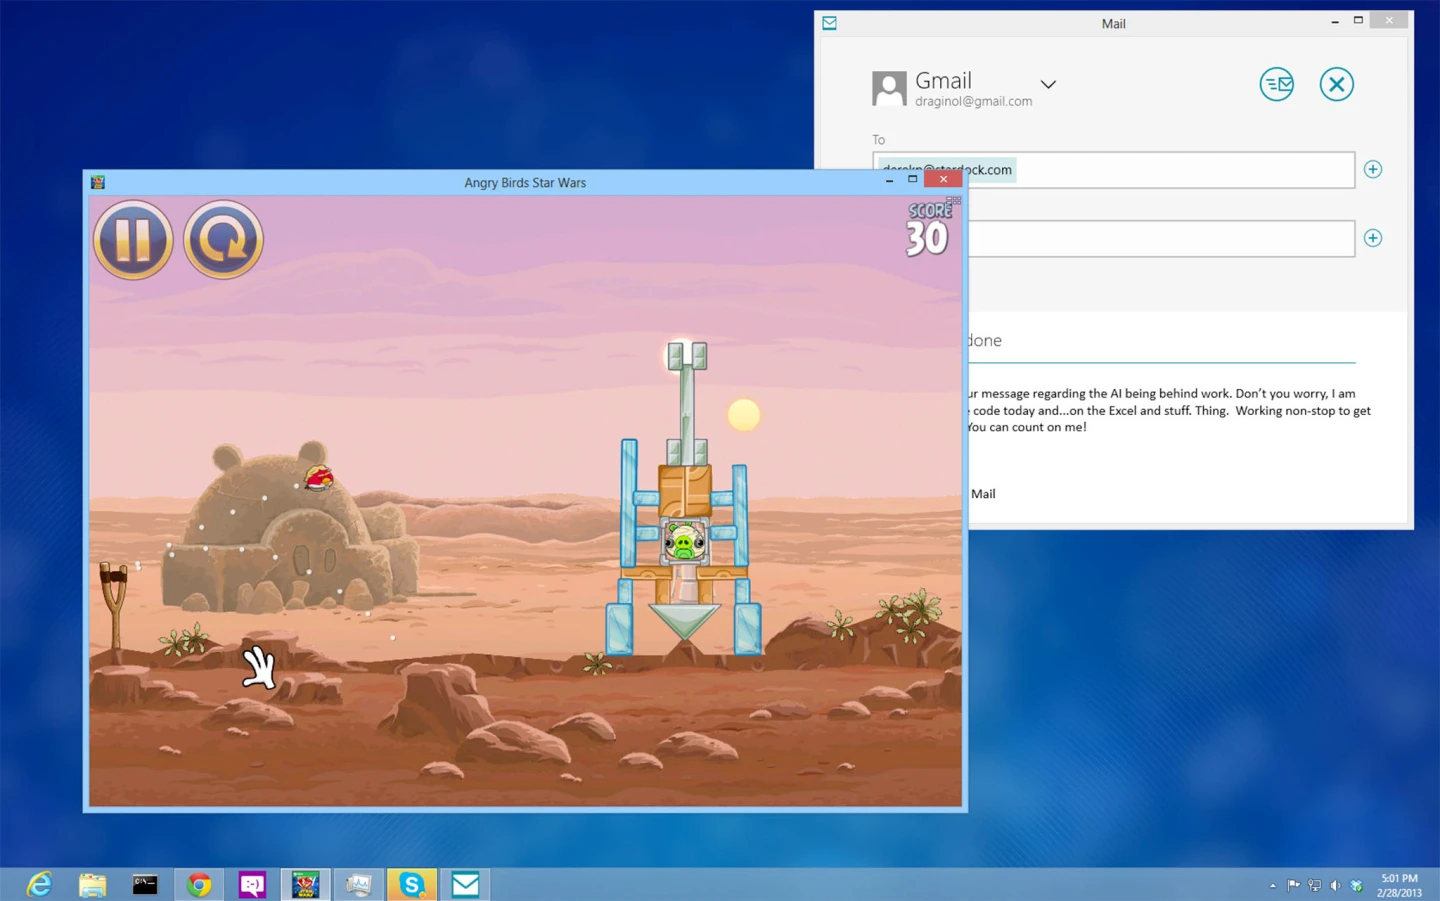Discard the email draft with X icon
The image size is (1440, 901).
pos(1336,84)
